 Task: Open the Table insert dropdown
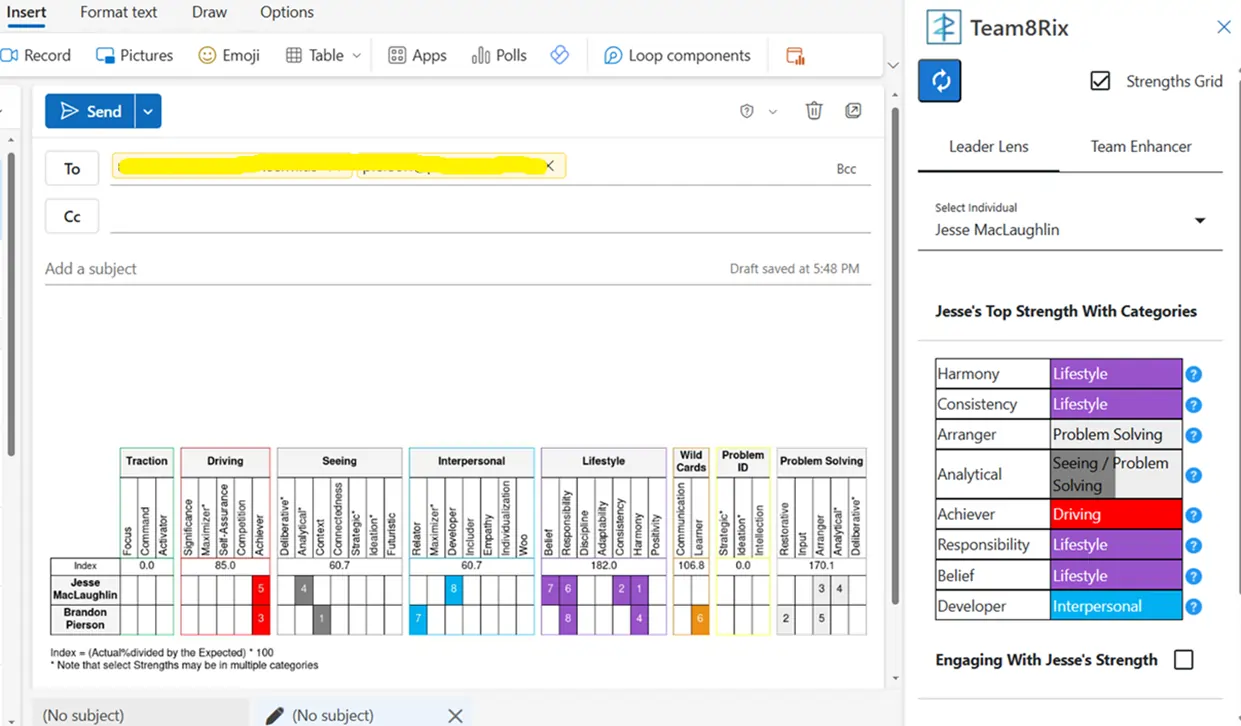(323, 55)
